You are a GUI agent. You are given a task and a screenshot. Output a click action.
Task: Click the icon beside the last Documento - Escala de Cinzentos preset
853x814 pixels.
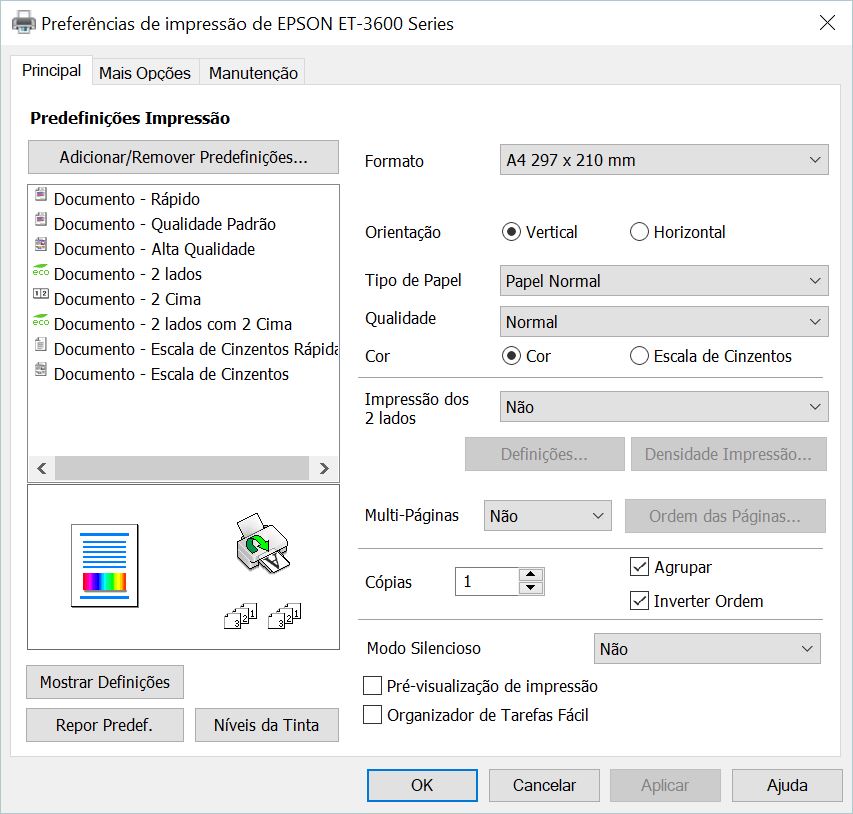(41, 369)
